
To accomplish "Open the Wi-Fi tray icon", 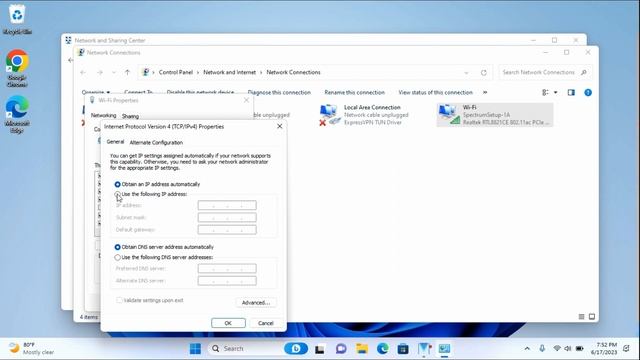I will tap(557, 349).
